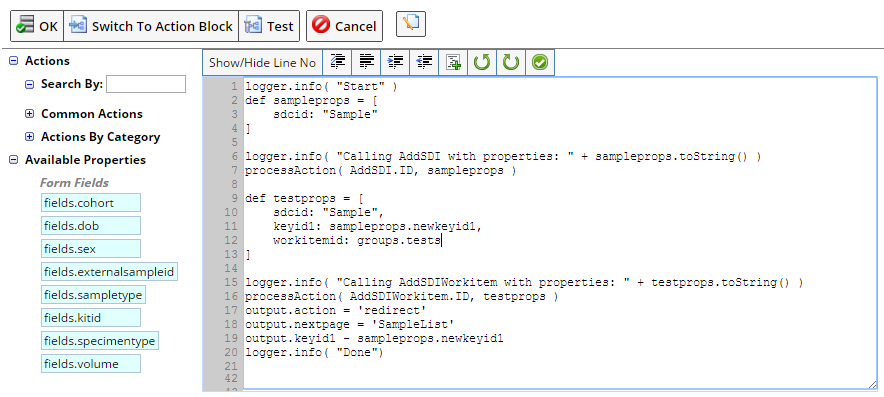Click the comment lines toolbar icon
The image size is (884, 397).
click(x=337, y=63)
